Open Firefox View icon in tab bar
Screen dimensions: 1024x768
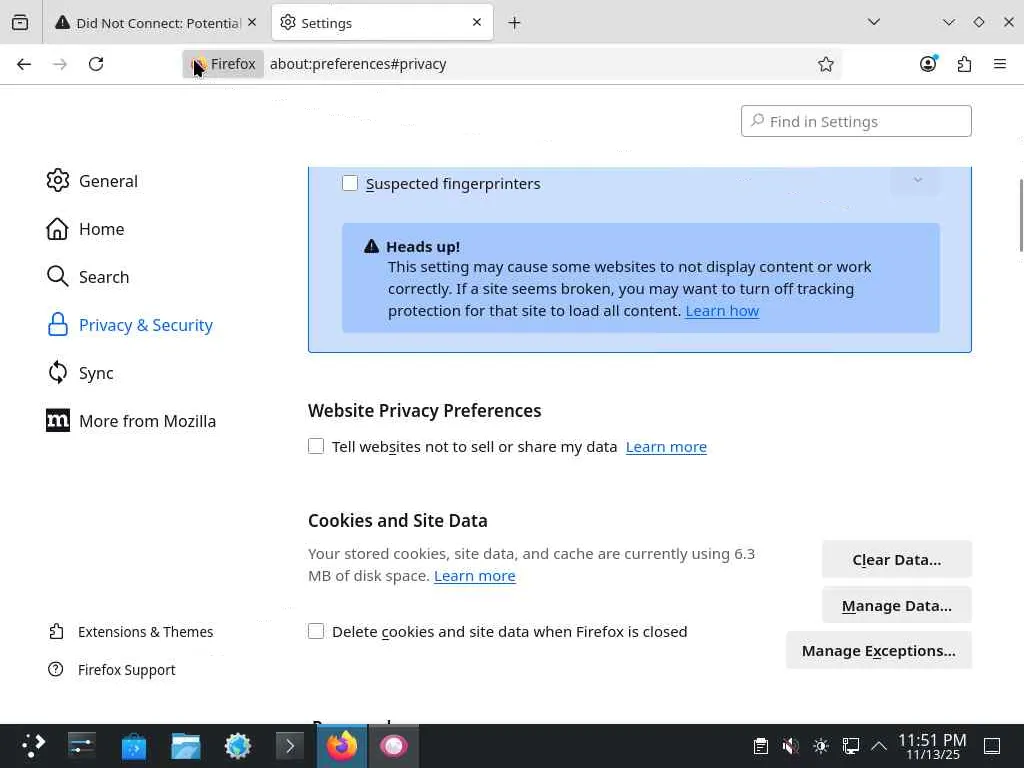(20, 22)
